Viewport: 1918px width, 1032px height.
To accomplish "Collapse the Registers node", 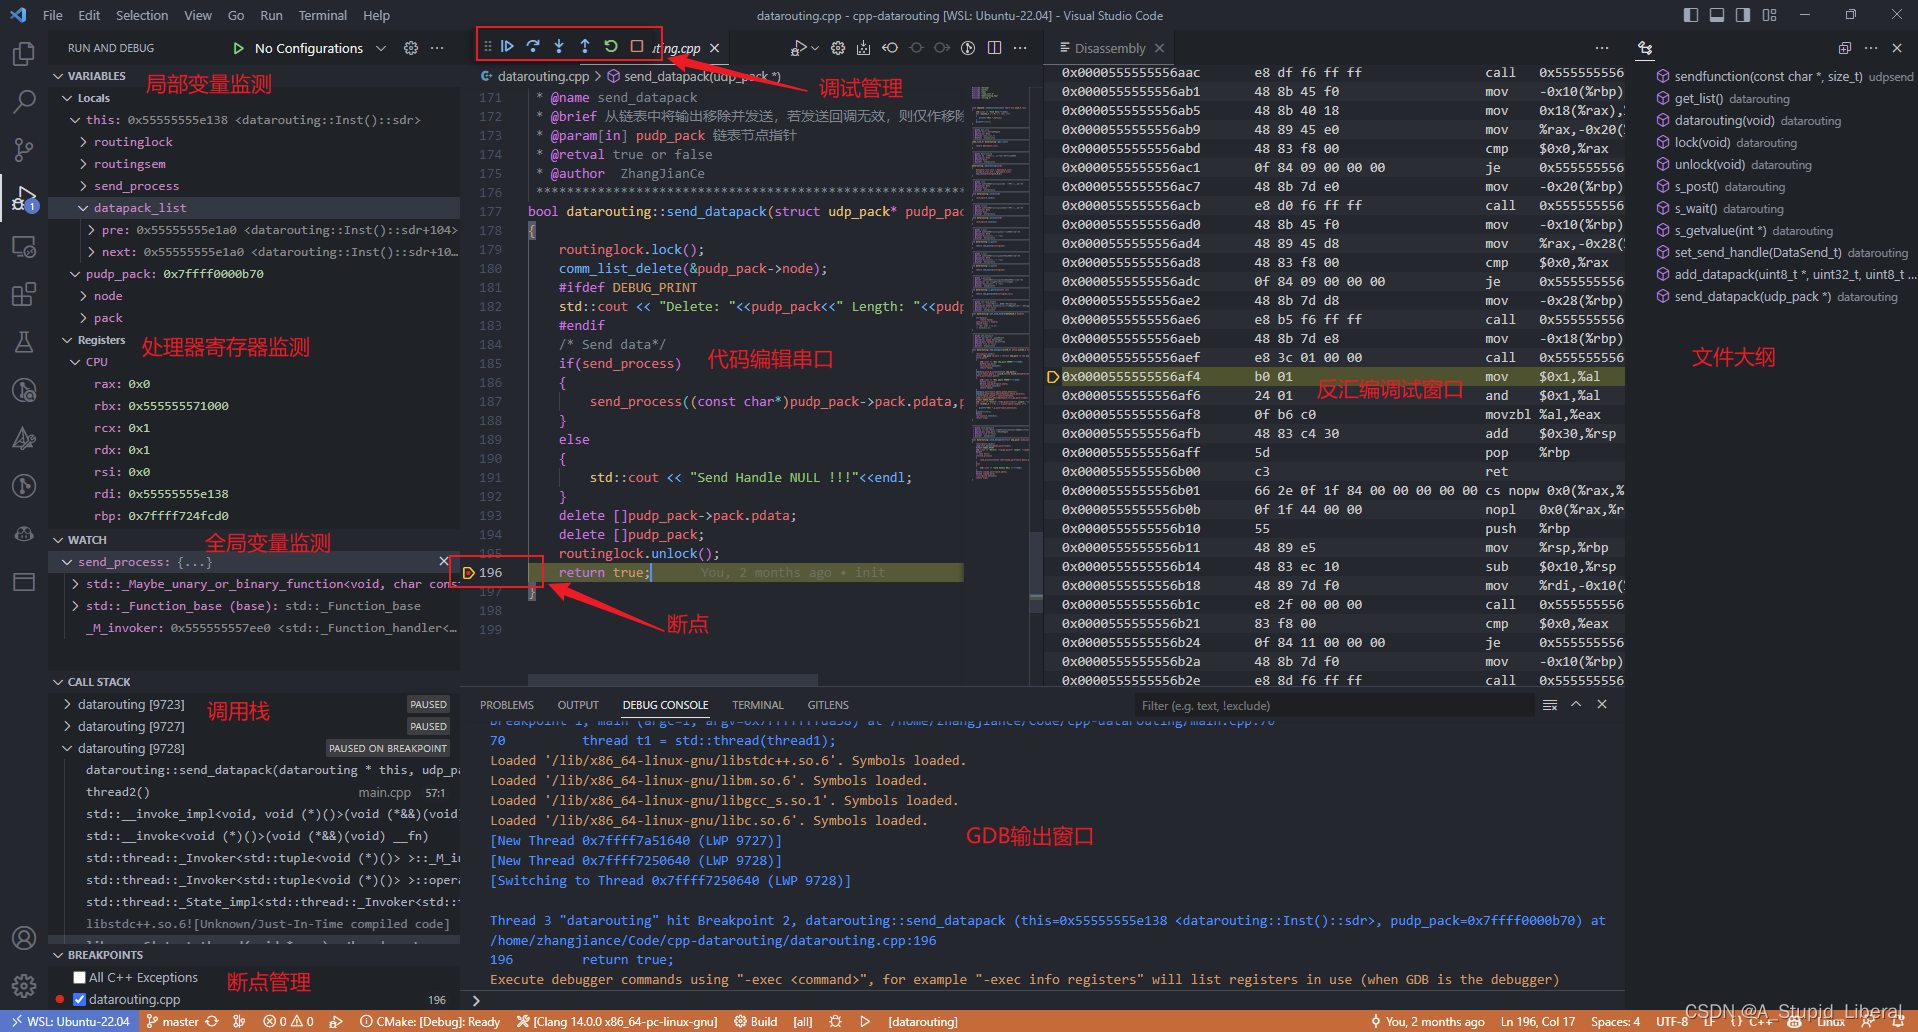I will coord(67,340).
